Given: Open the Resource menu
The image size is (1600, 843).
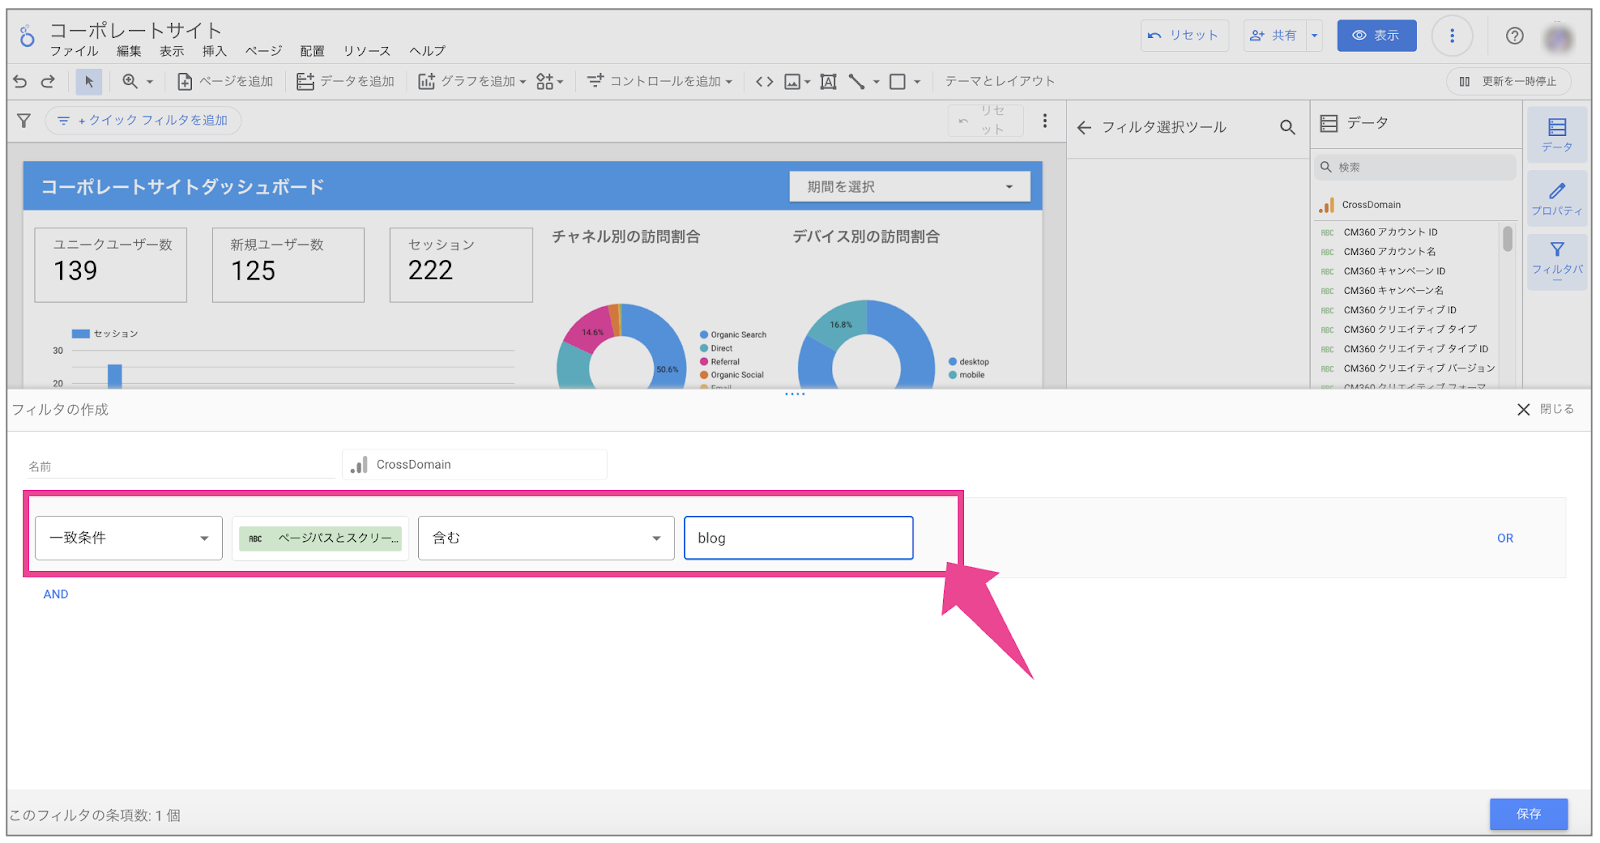Looking at the screenshot, I should point(367,52).
